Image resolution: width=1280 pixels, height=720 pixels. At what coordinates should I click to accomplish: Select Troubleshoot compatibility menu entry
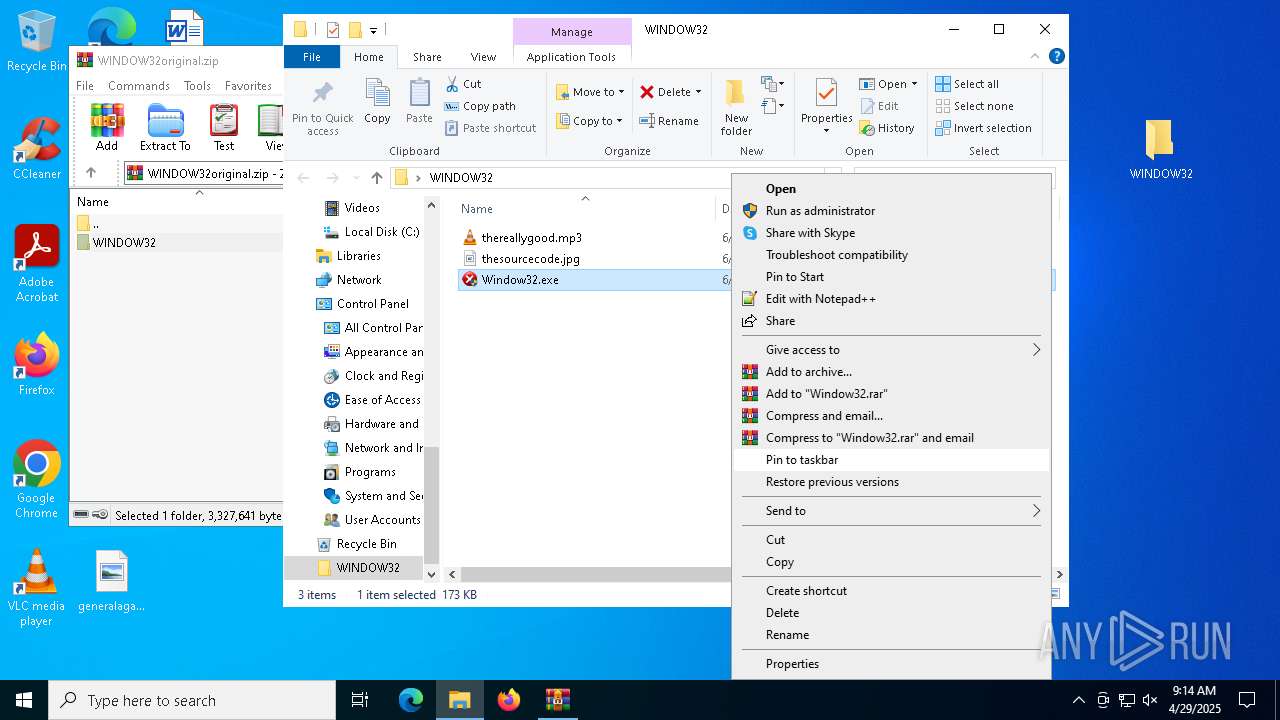click(x=892, y=255)
